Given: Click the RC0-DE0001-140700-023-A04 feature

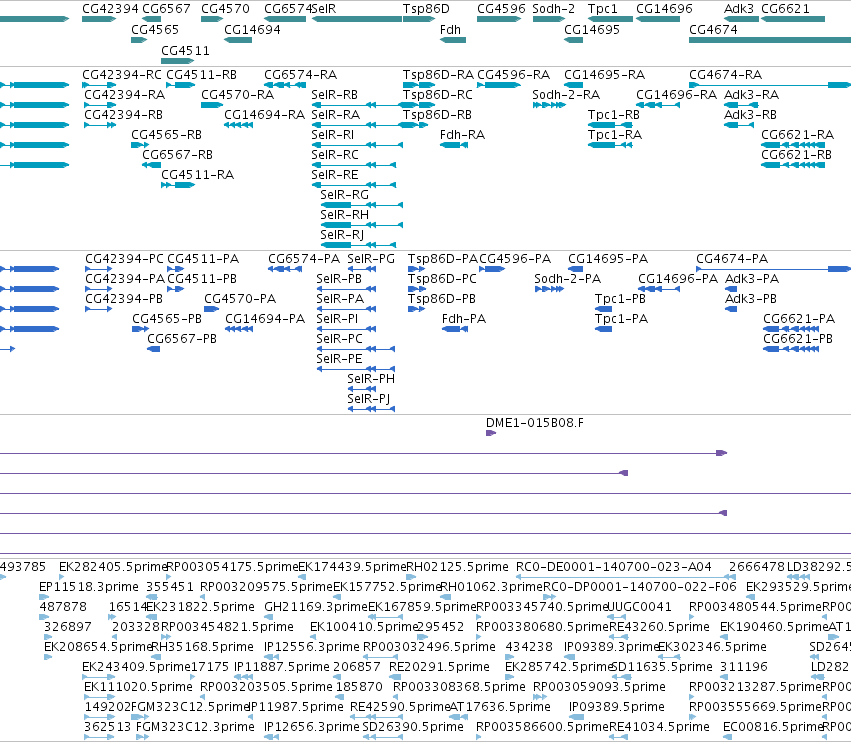Looking at the screenshot, I should pyautogui.click(x=626, y=577).
